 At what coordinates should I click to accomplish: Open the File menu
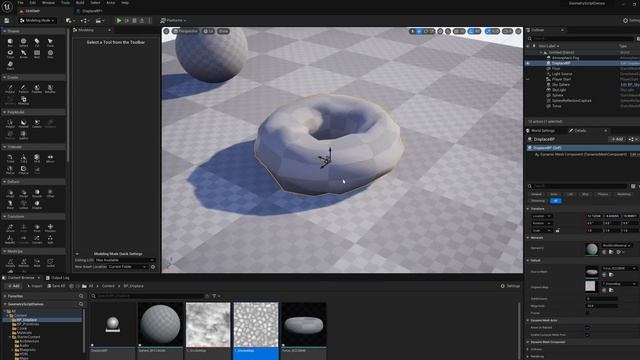point(20,3)
